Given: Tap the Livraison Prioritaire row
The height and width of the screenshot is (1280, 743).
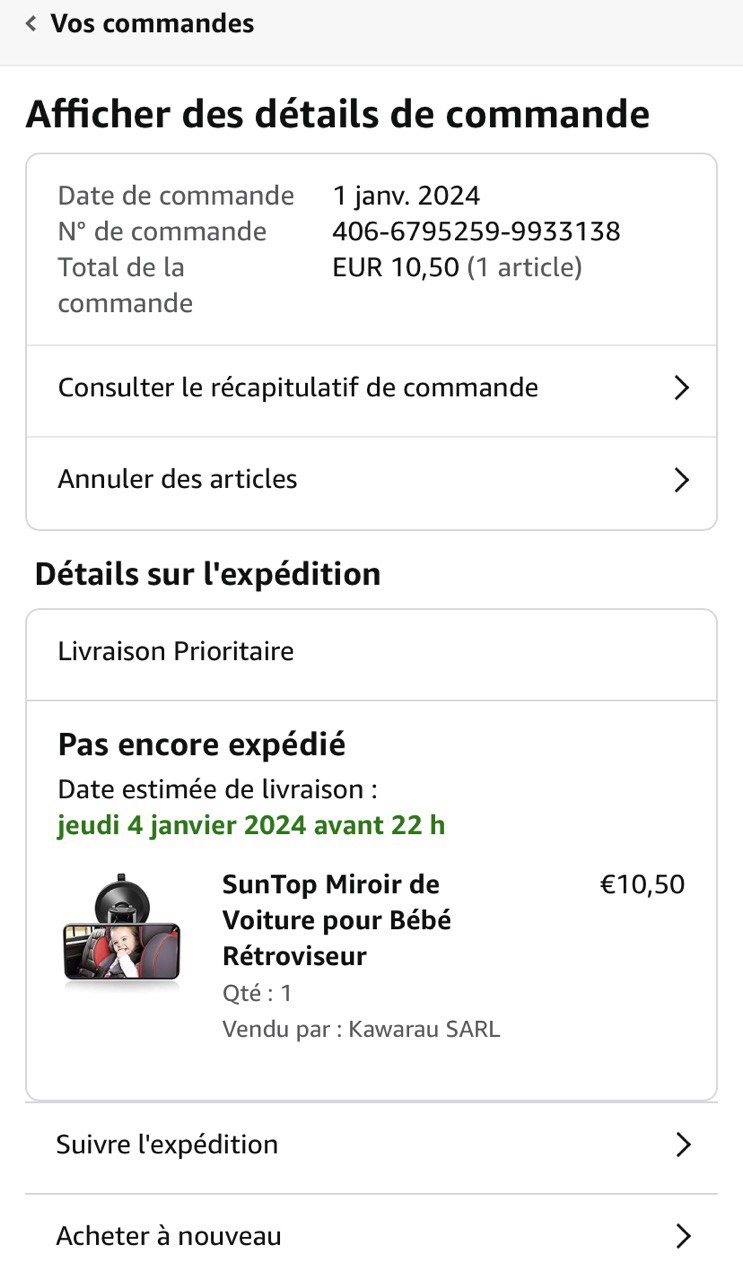Looking at the screenshot, I should (x=176, y=652).
